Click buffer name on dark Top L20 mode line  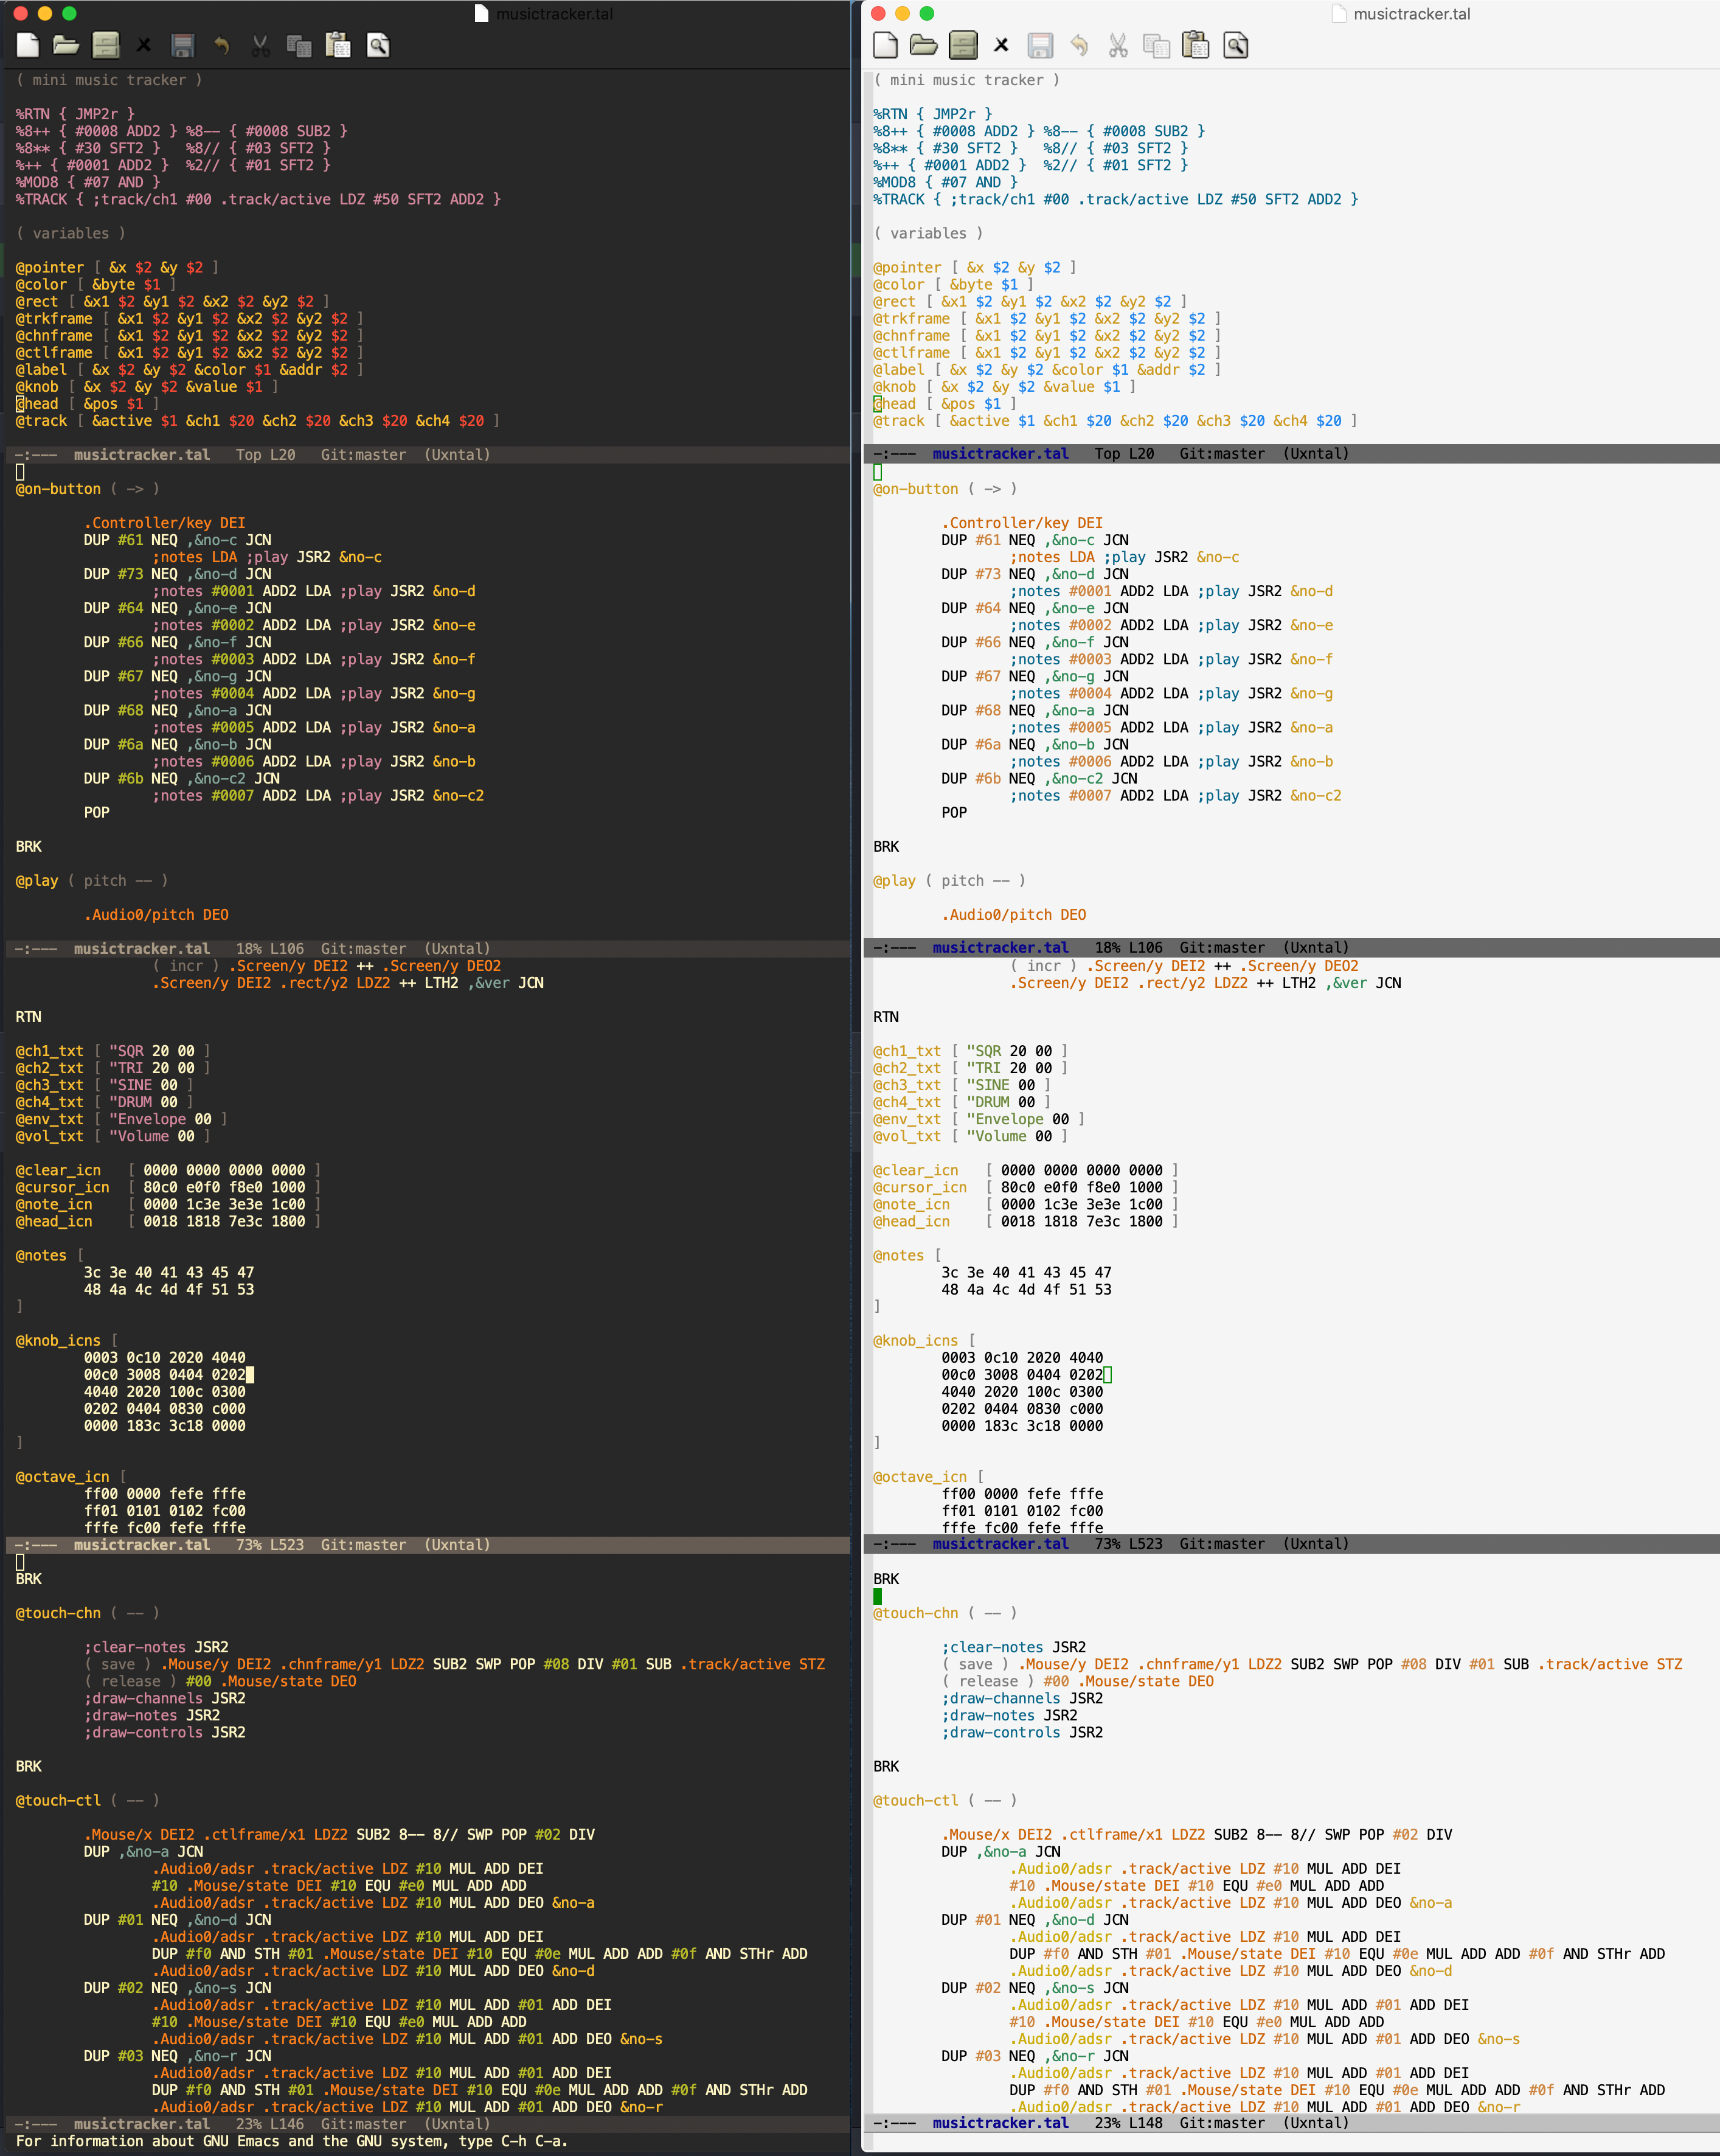tap(142, 455)
